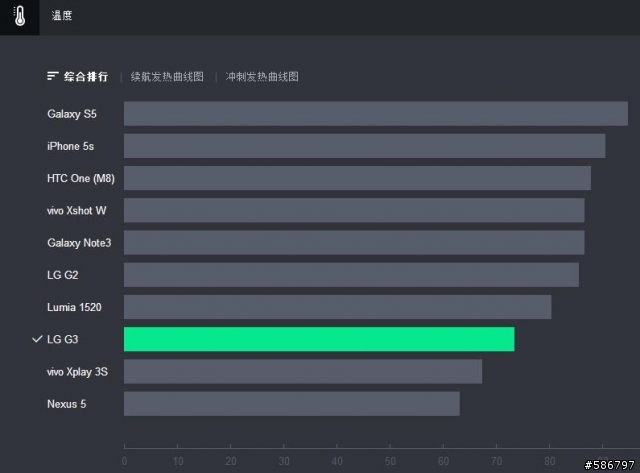Switch to 续航发热曲线图 tab
The height and width of the screenshot is (473, 640).
[167, 77]
